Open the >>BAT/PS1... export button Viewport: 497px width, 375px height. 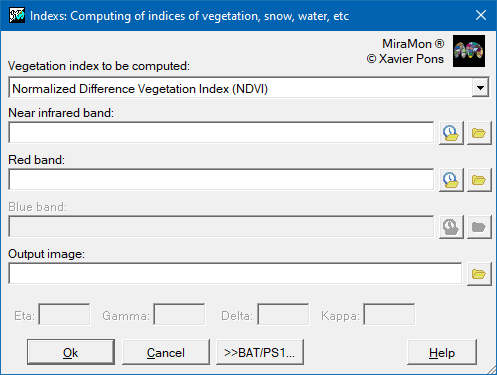pos(260,352)
